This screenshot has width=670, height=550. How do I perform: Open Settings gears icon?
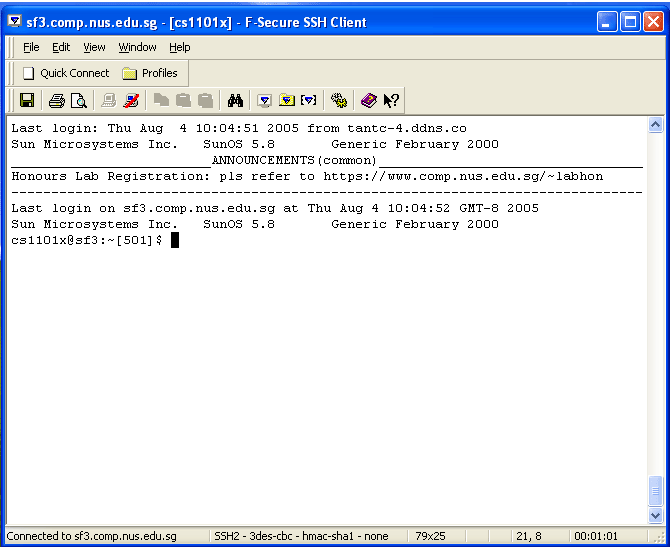339,101
